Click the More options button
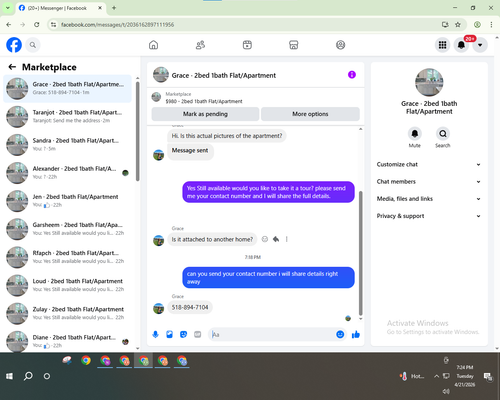Viewport: 500px width, 400px height. coord(310,114)
